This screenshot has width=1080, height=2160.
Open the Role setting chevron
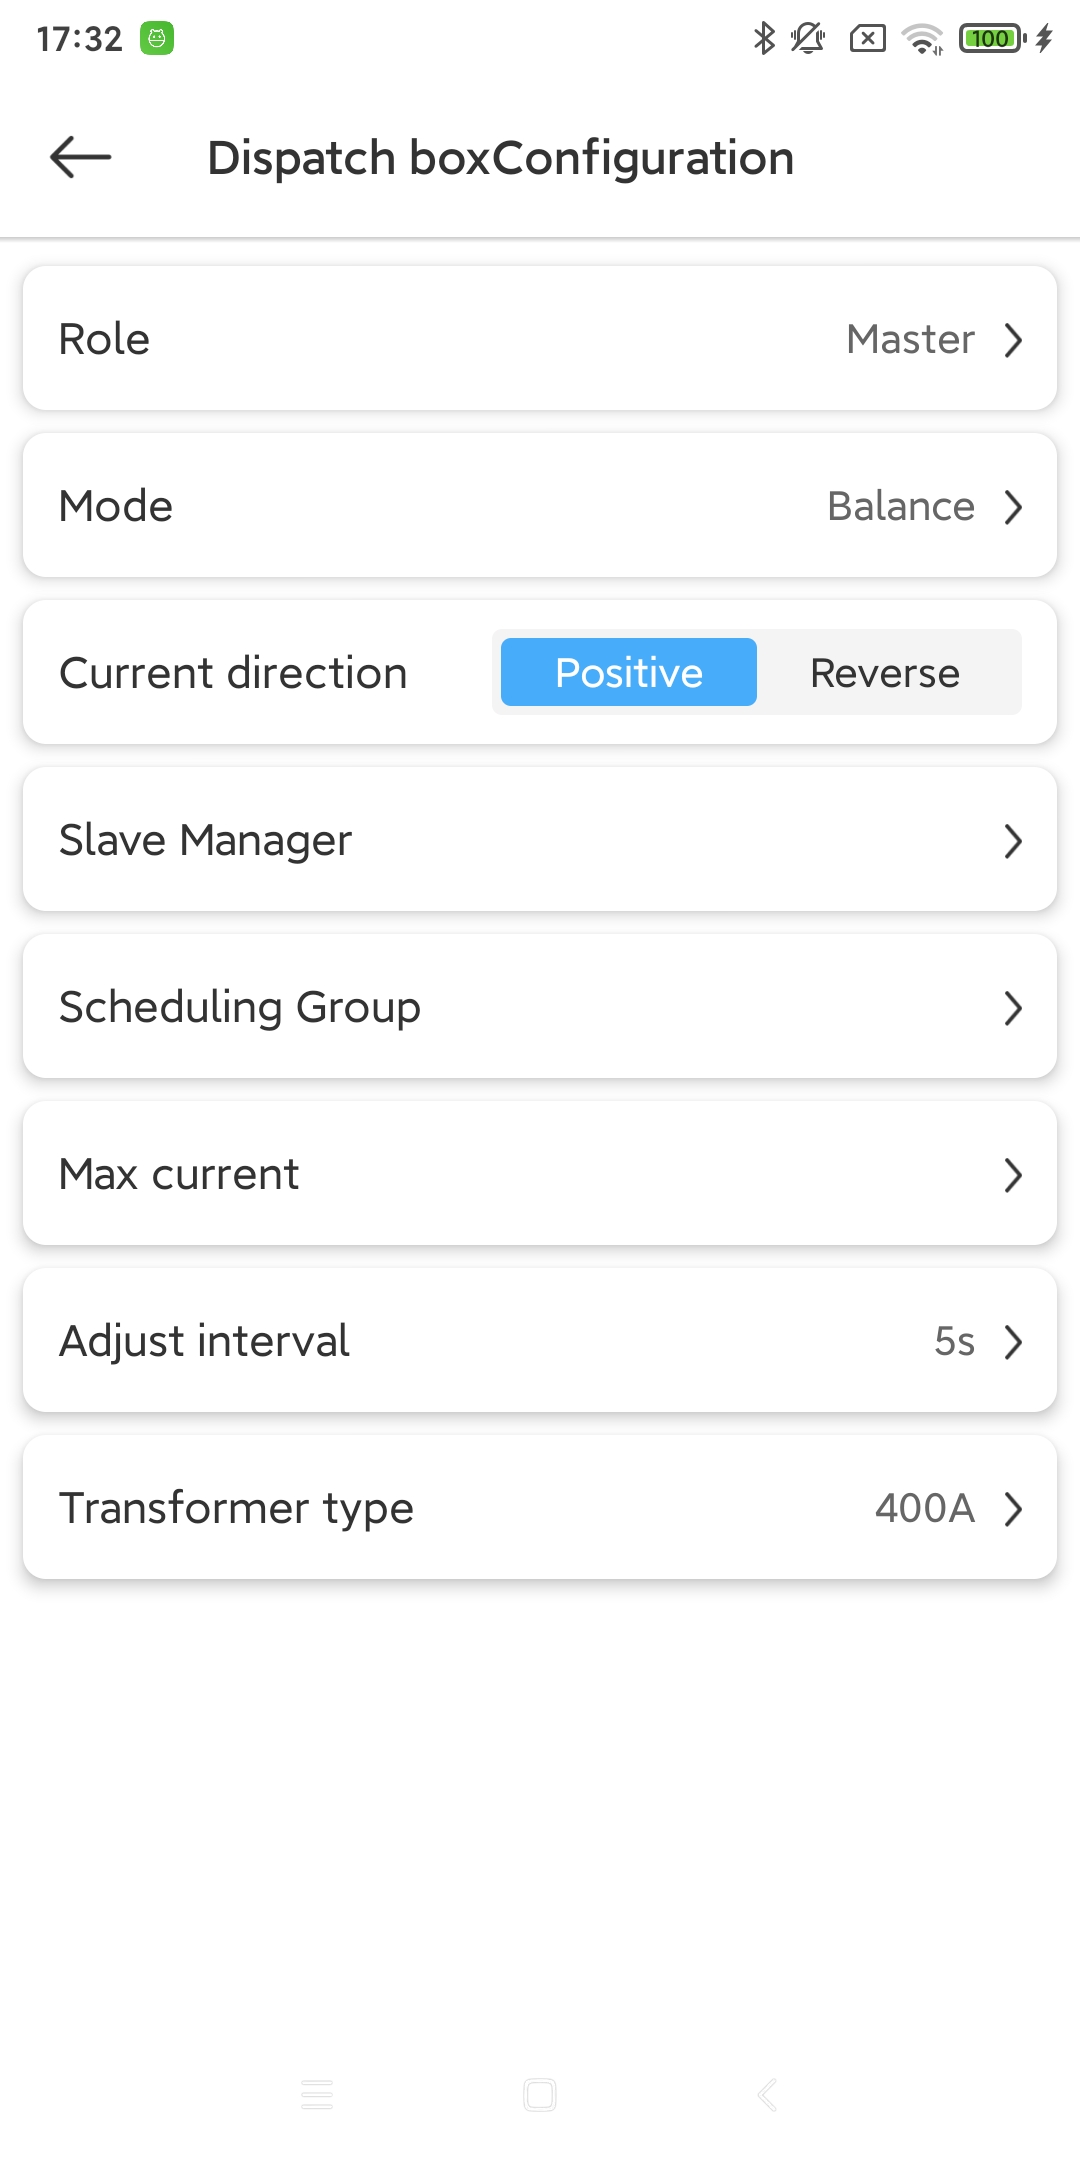click(1013, 340)
